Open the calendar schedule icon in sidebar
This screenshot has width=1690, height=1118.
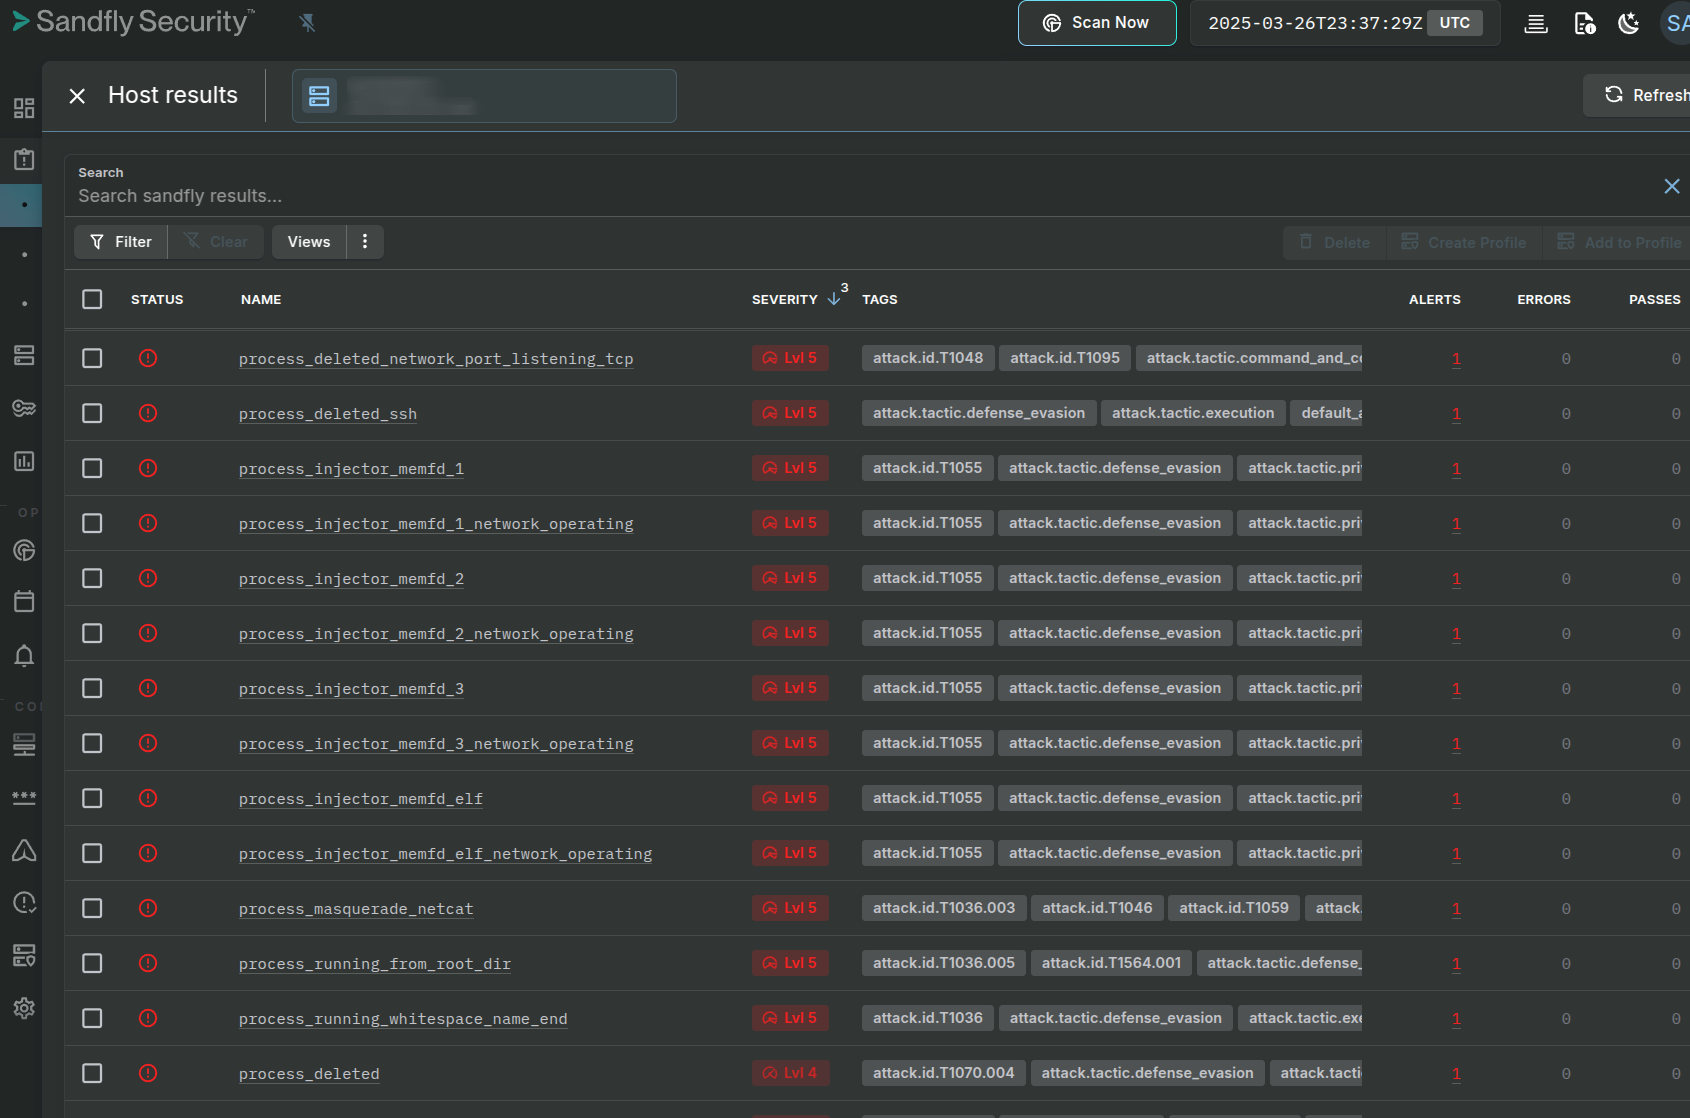click(23, 601)
